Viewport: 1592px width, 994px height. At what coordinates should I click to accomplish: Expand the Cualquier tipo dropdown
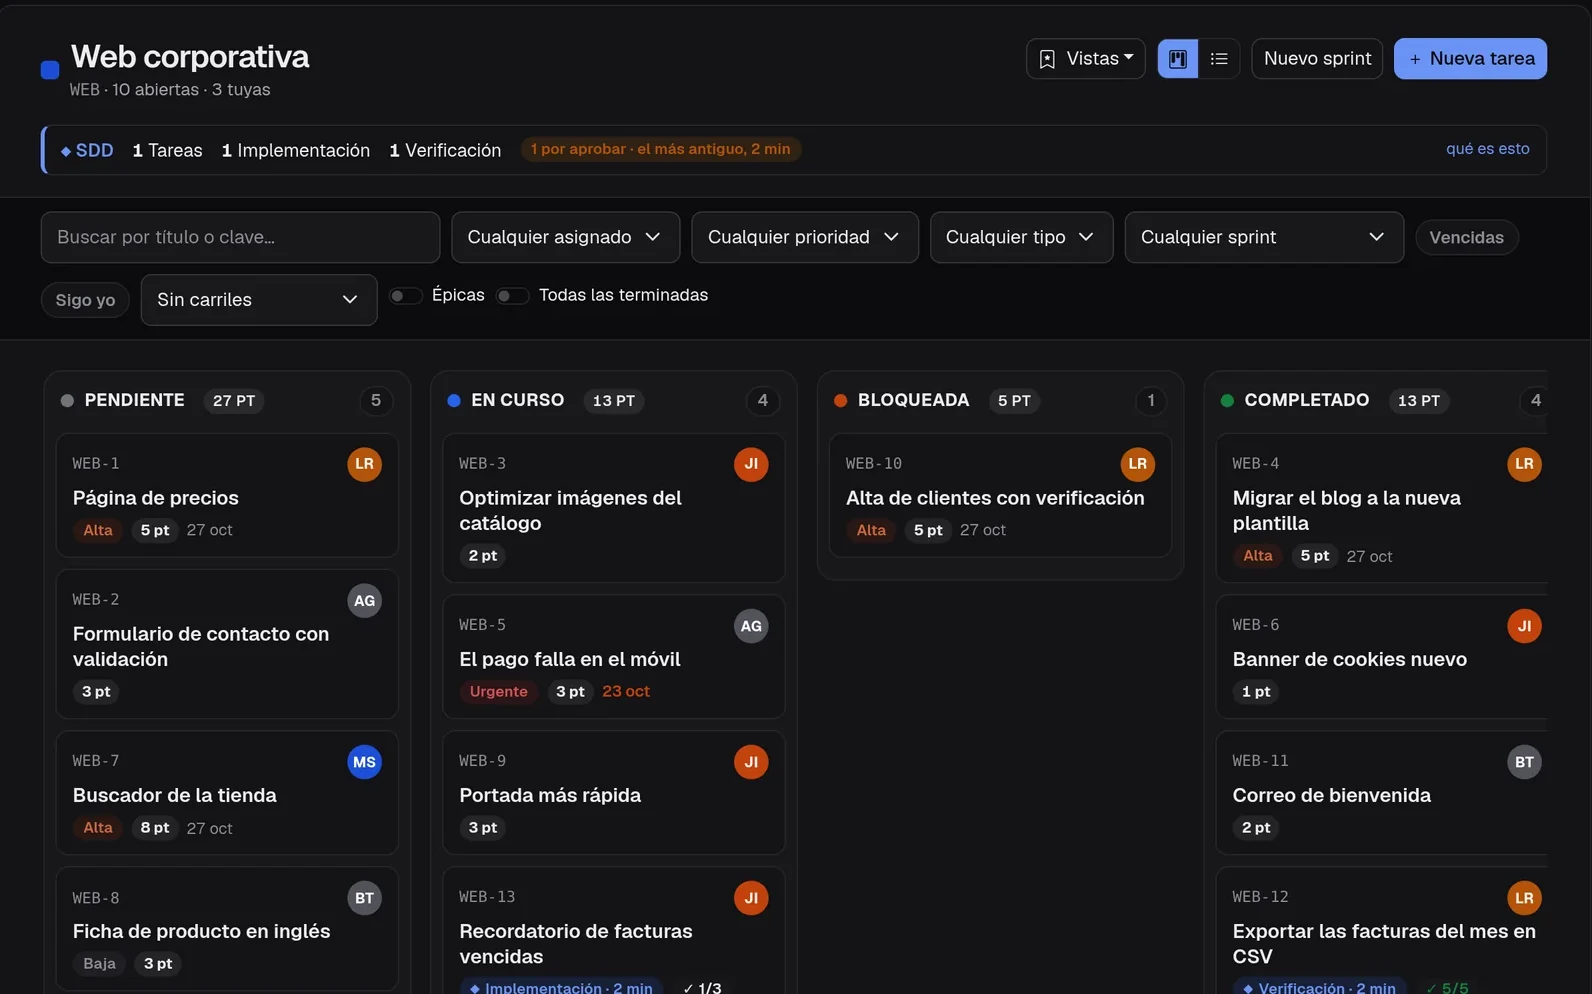(x=1021, y=237)
